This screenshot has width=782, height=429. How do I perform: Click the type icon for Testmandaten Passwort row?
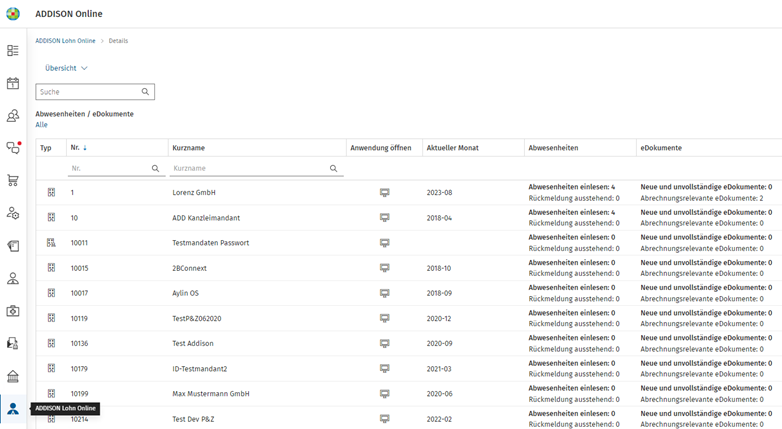(51, 242)
